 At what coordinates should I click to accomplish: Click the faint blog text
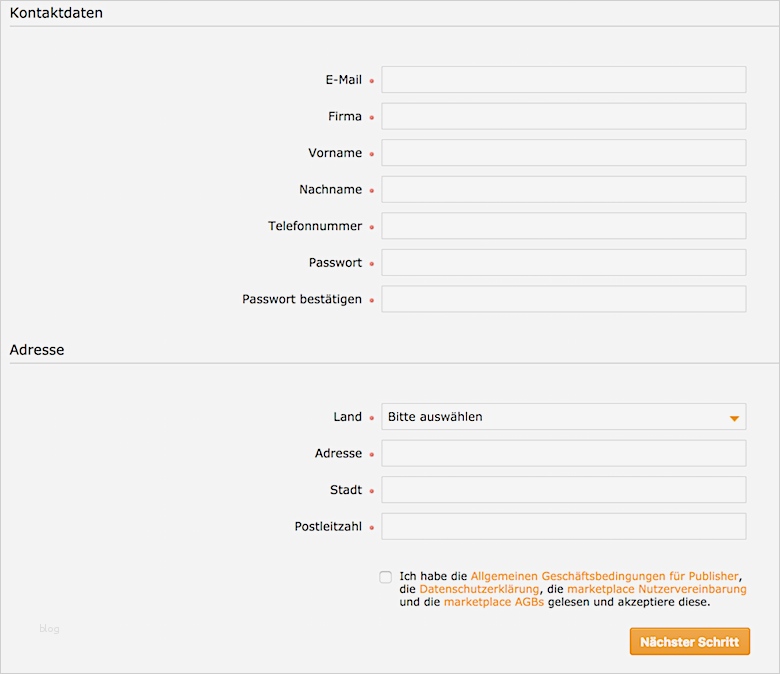[x=50, y=629]
